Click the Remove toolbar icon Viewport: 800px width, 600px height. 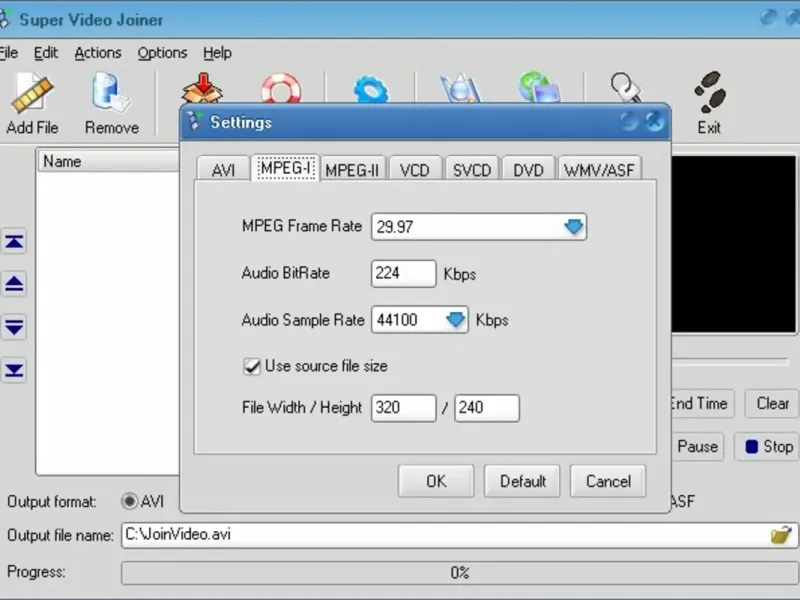(x=111, y=92)
